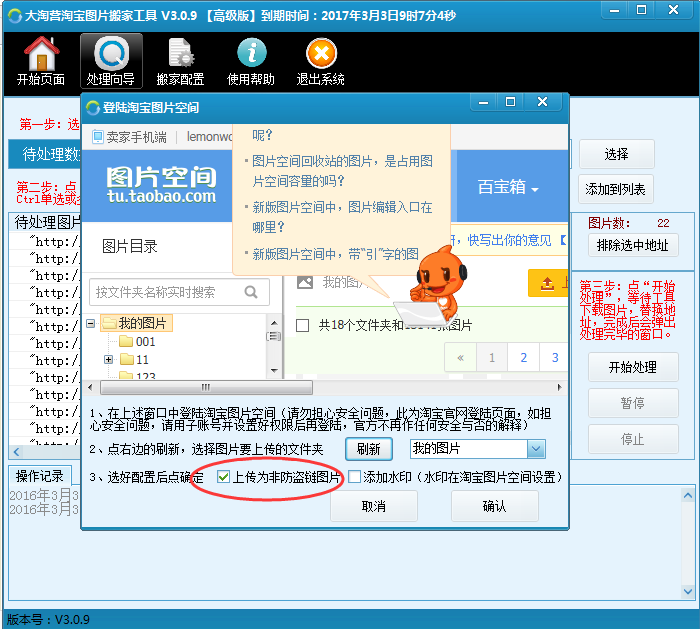The image size is (700, 629).
Task: Click the 开始处理 button
Action: pos(633,367)
